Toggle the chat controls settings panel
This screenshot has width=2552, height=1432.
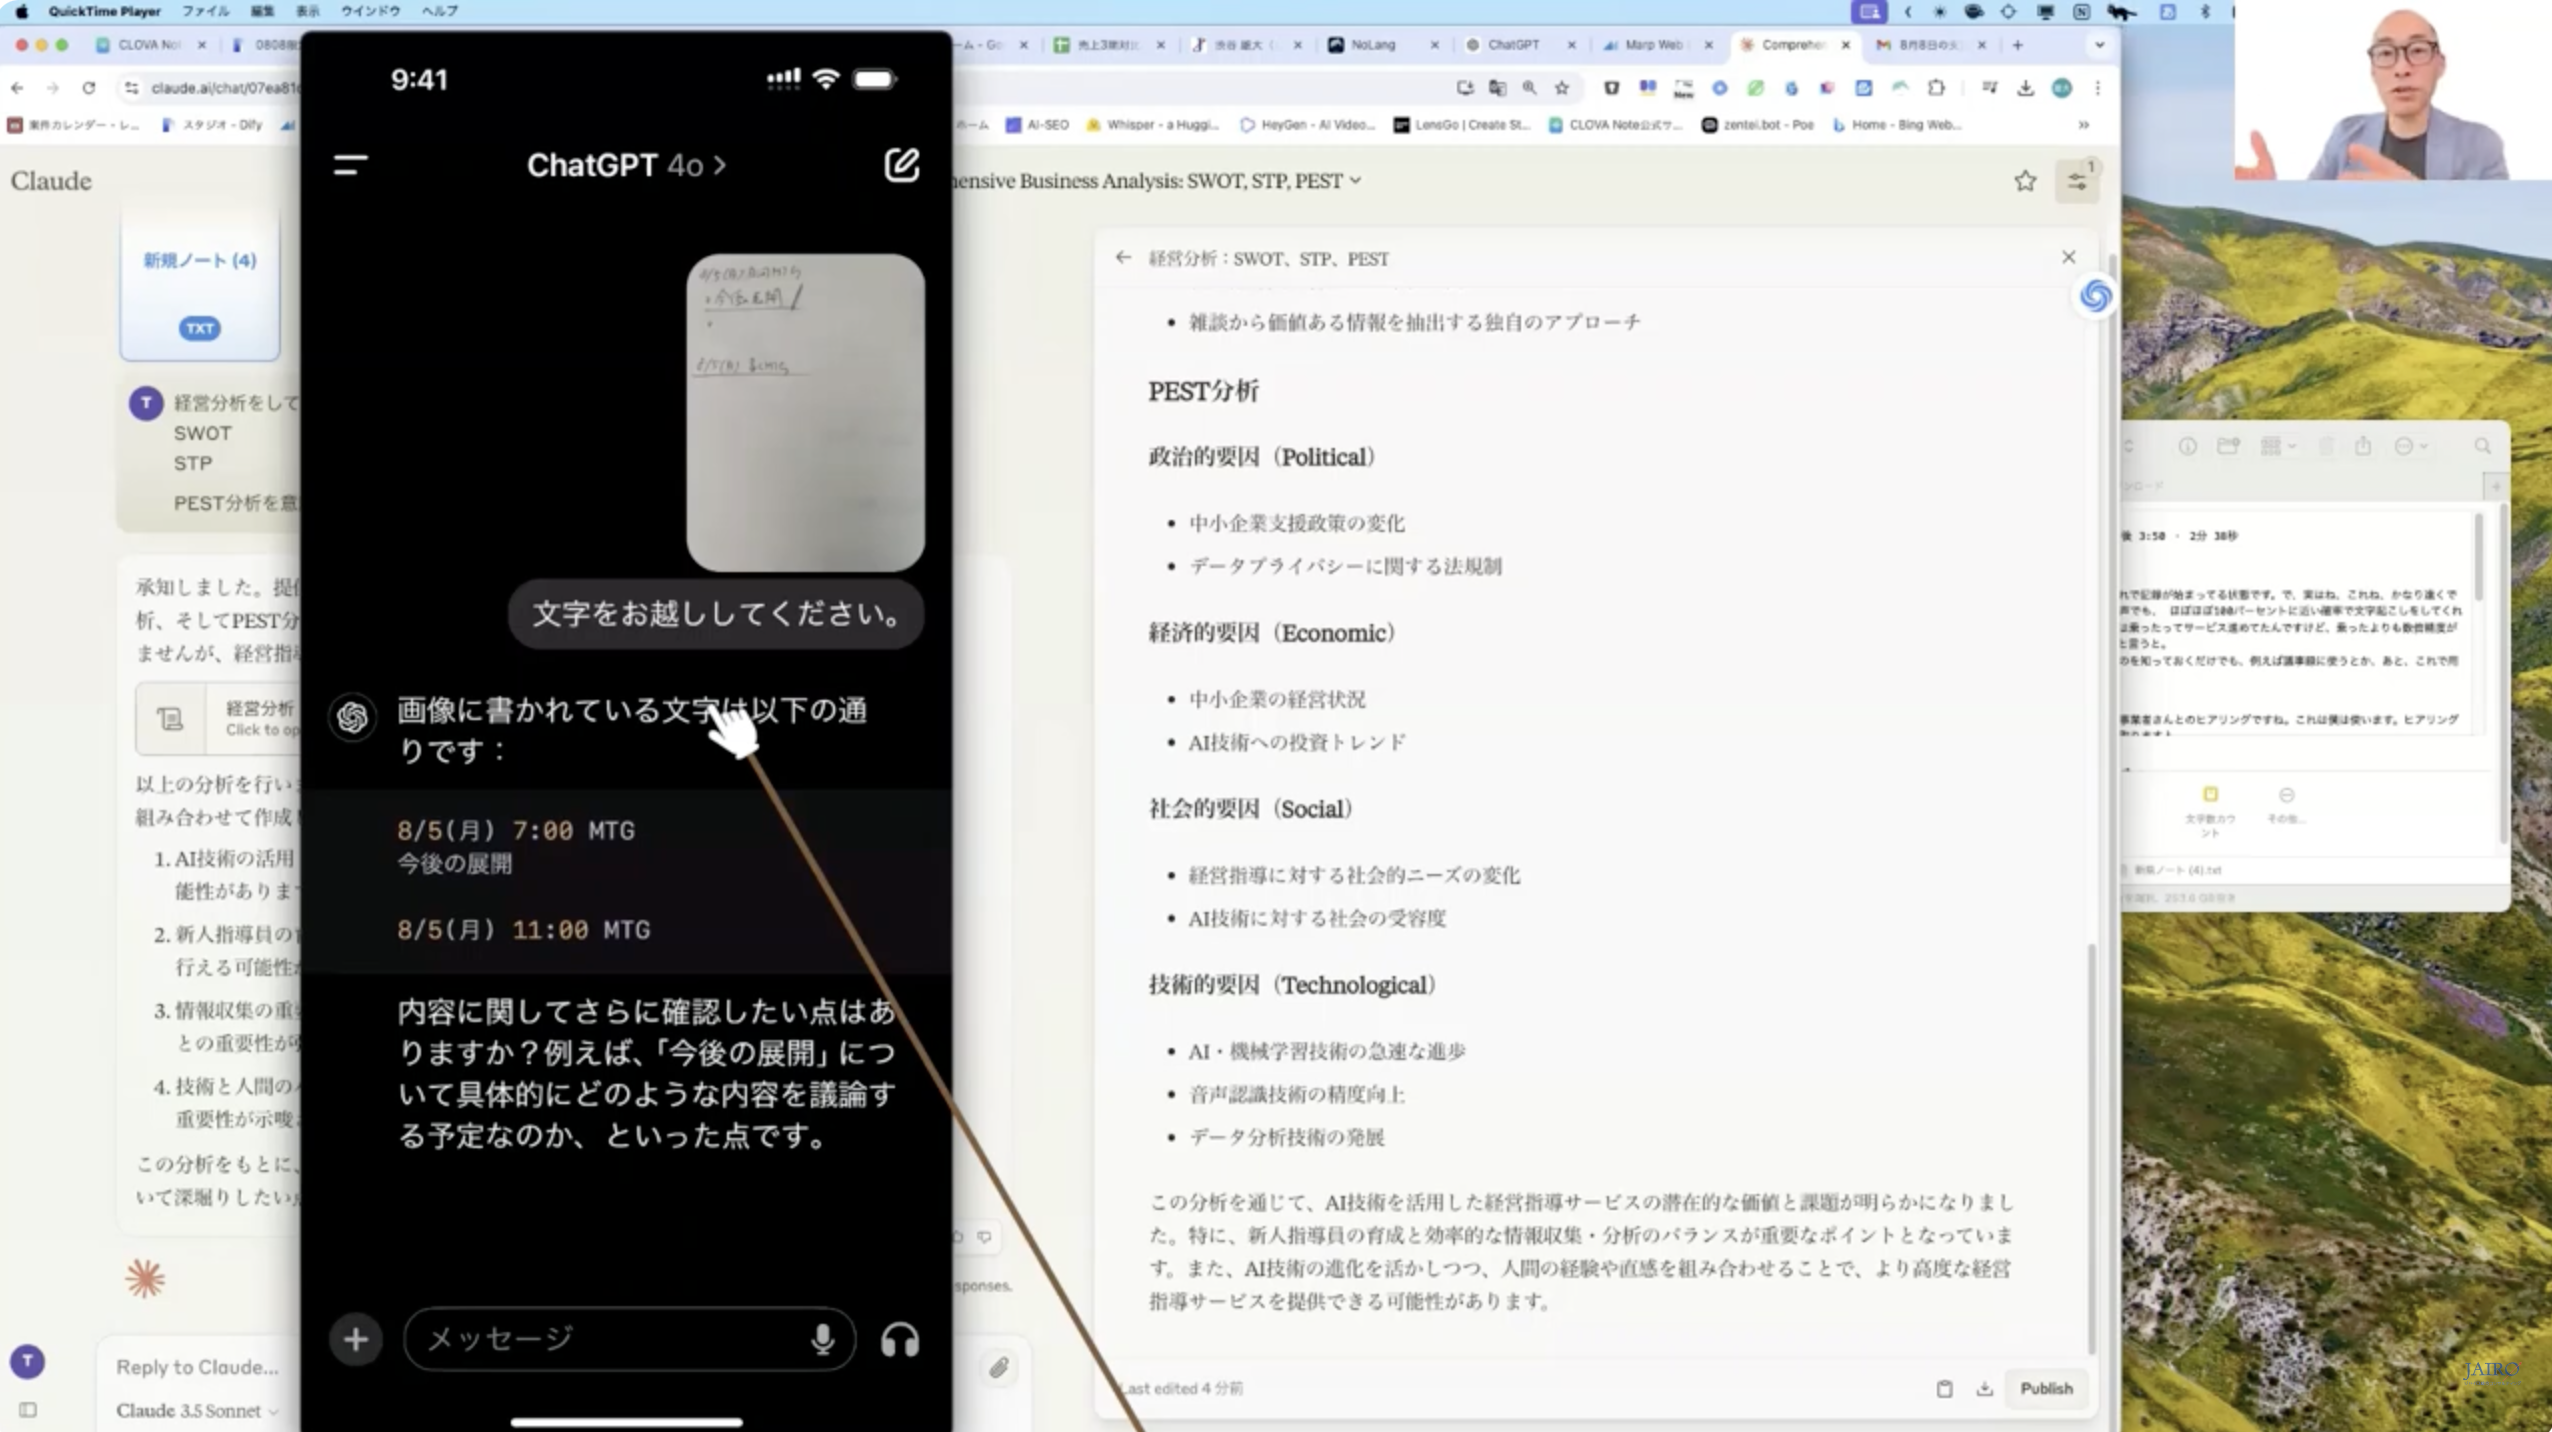click(2077, 181)
